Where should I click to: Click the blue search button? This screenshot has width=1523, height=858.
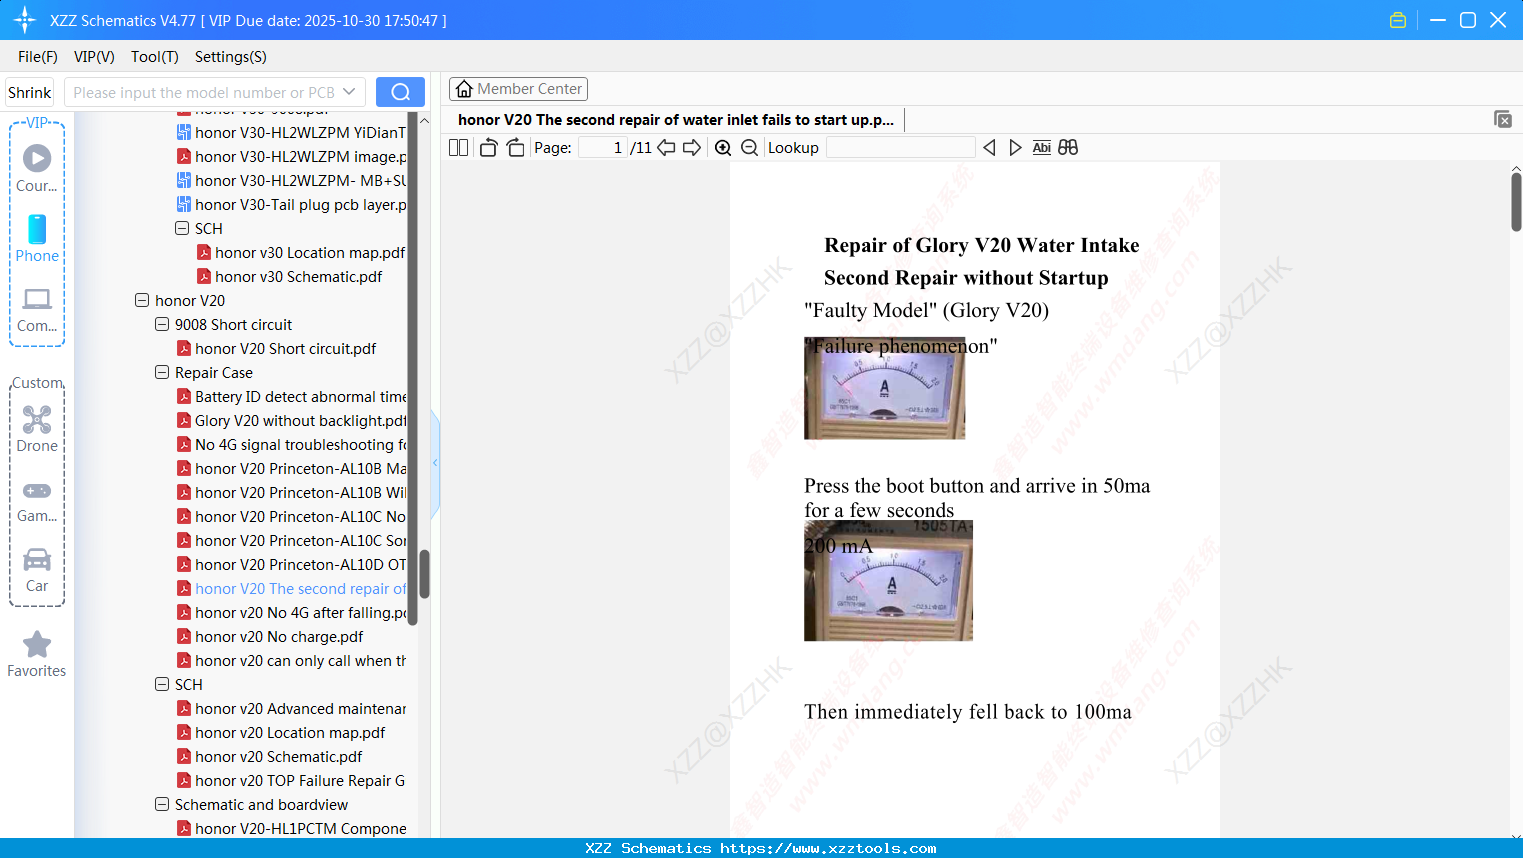[400, 92]
